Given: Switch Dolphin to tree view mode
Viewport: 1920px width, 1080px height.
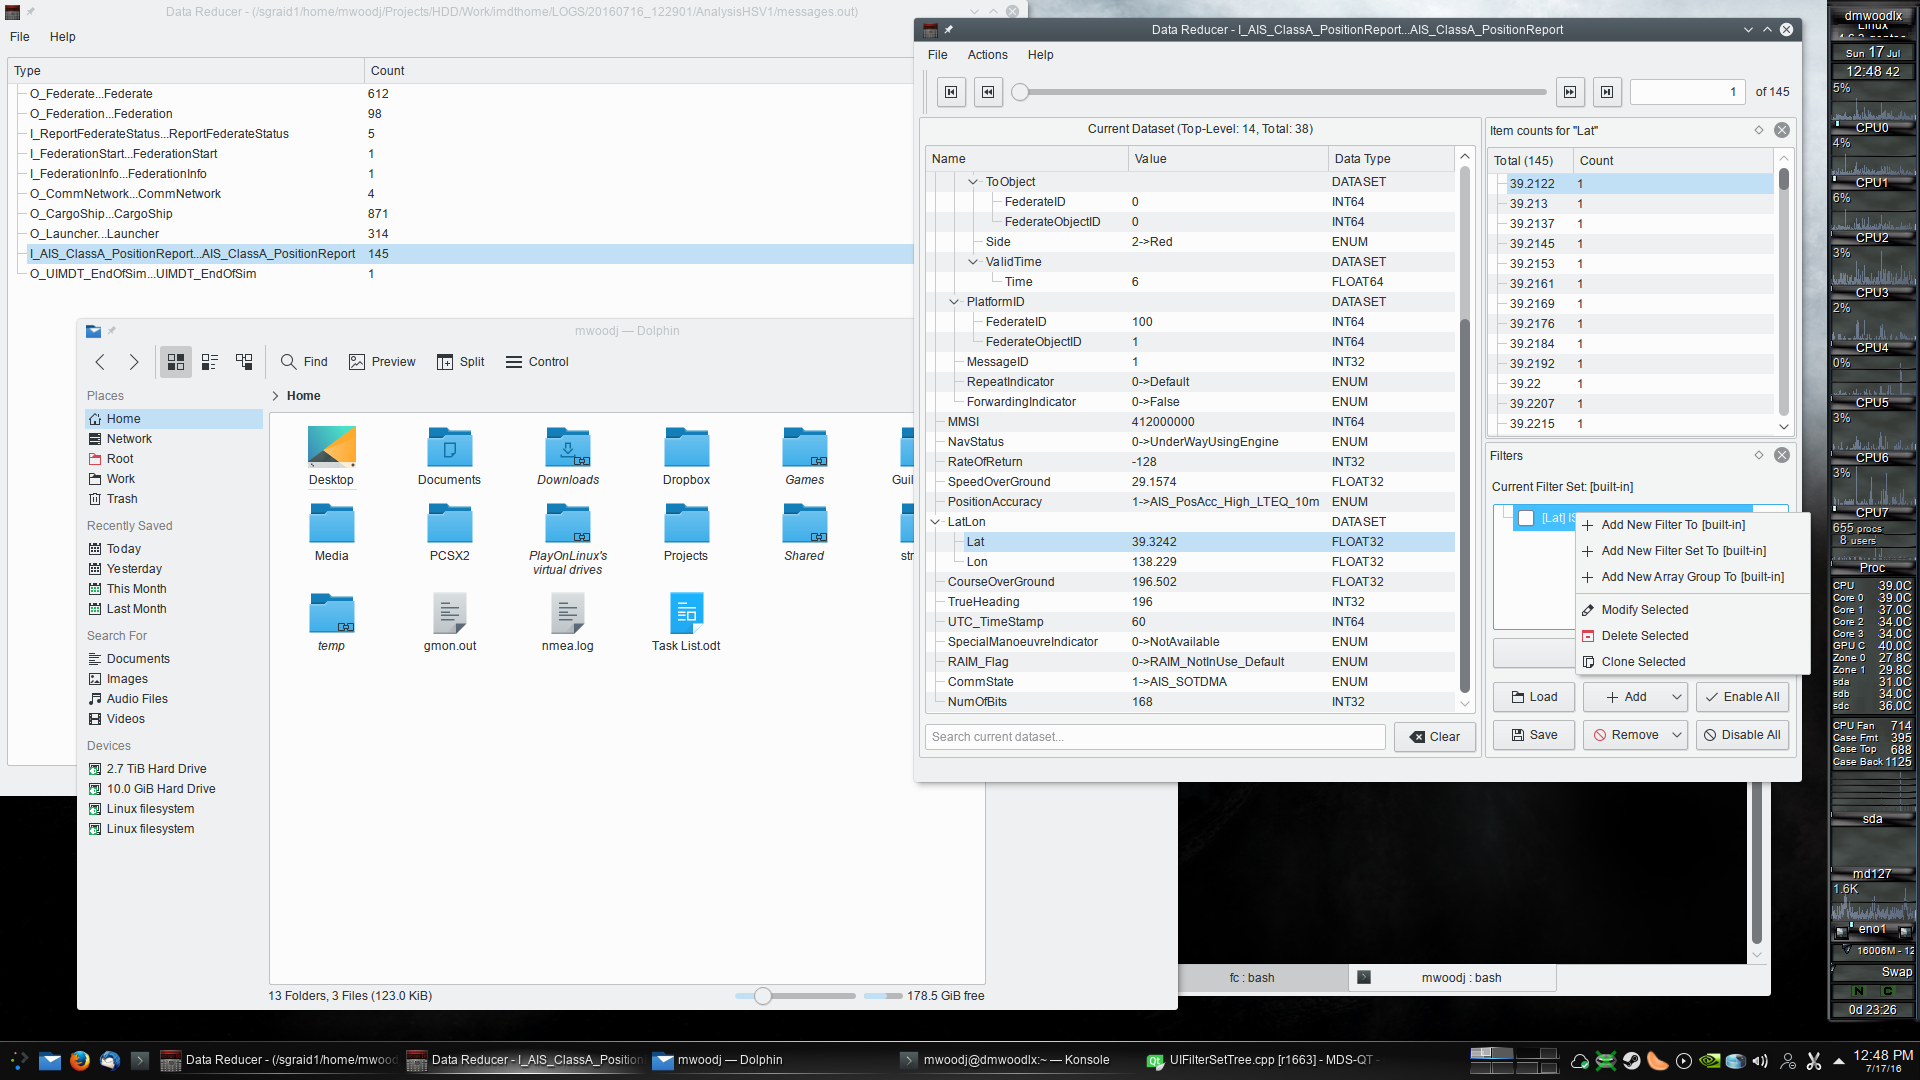Looking at the screenshot, I should click(244, 362).
